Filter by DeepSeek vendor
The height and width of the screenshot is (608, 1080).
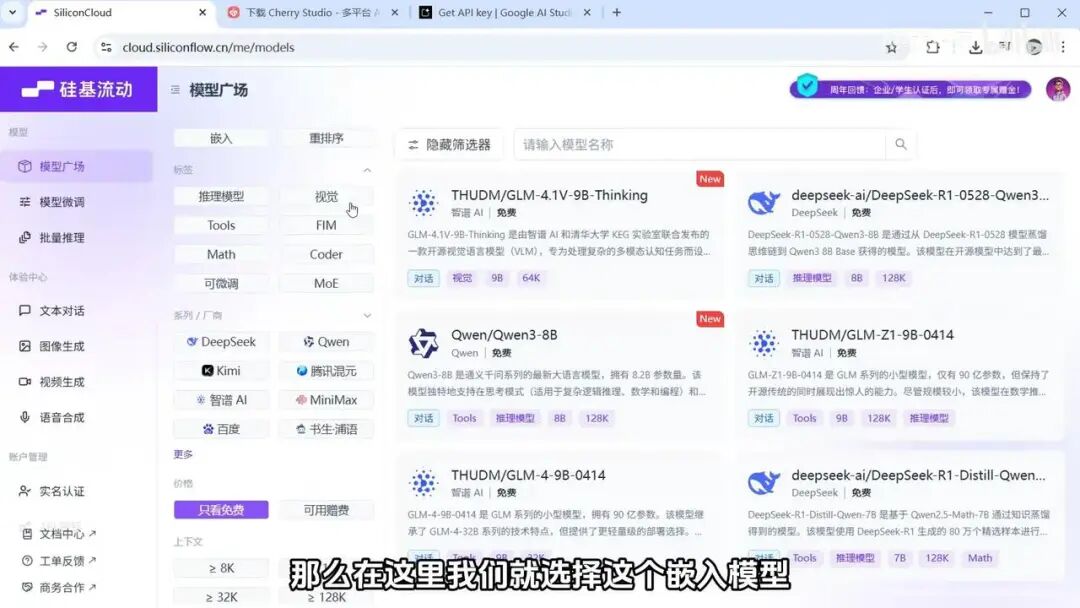(221, 342)
